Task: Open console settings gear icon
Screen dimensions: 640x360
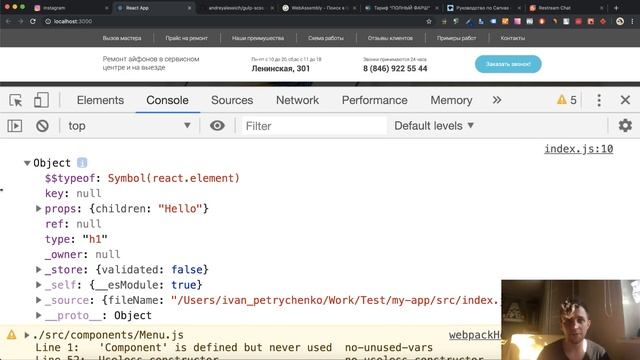Action: tap(625, 126)
